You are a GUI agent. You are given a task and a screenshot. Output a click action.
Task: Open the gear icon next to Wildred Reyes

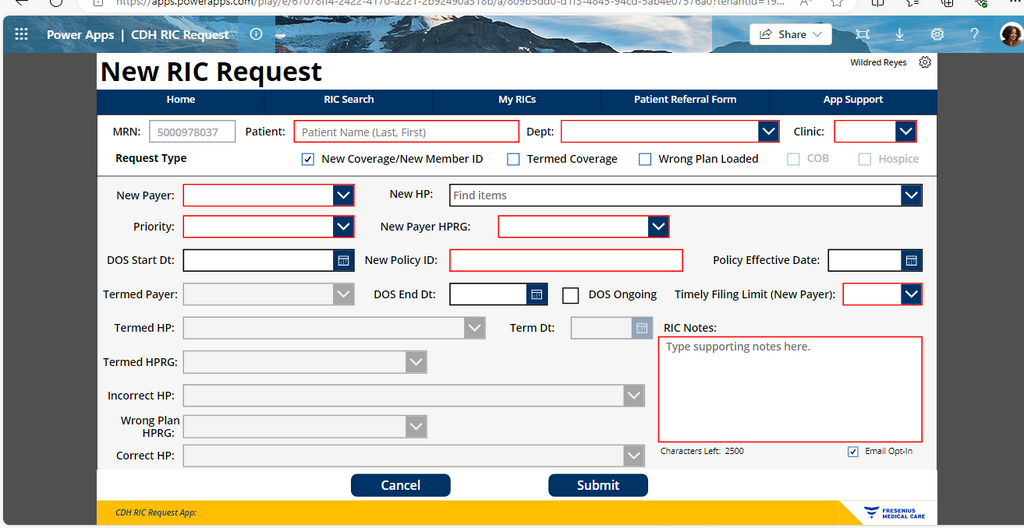coord(925,63)
